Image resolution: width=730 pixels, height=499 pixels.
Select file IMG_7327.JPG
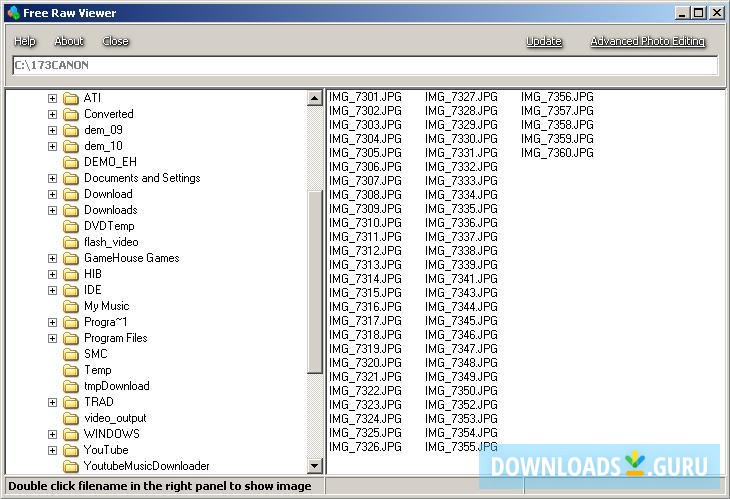461,97
